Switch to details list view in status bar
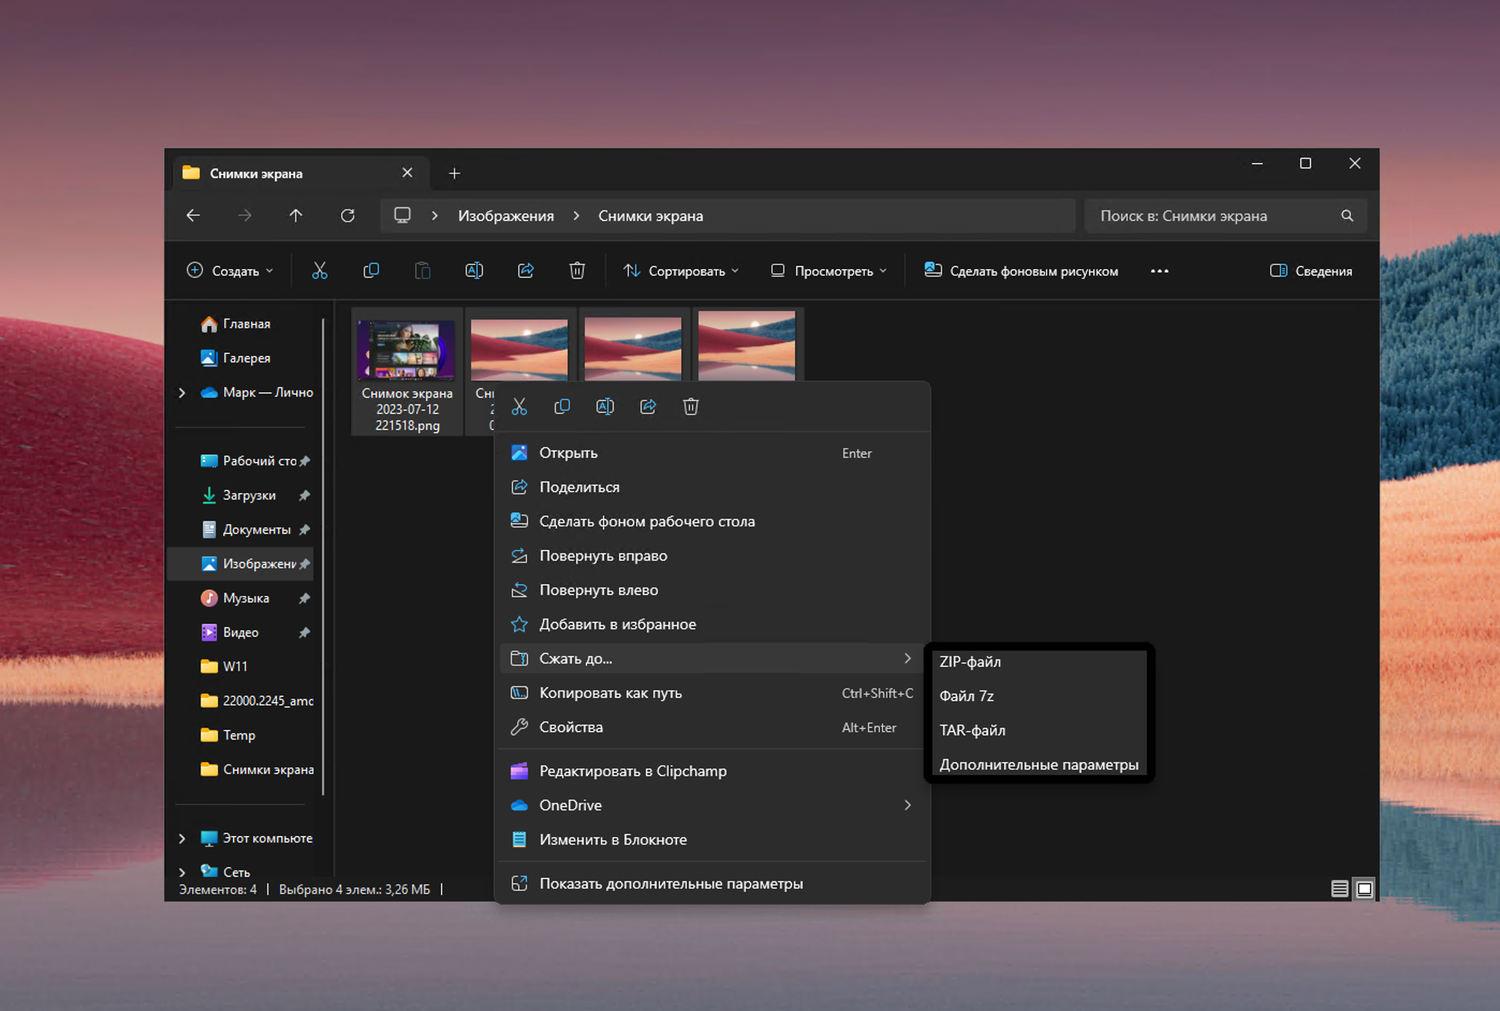1500x1011 pixels. 1339,889
